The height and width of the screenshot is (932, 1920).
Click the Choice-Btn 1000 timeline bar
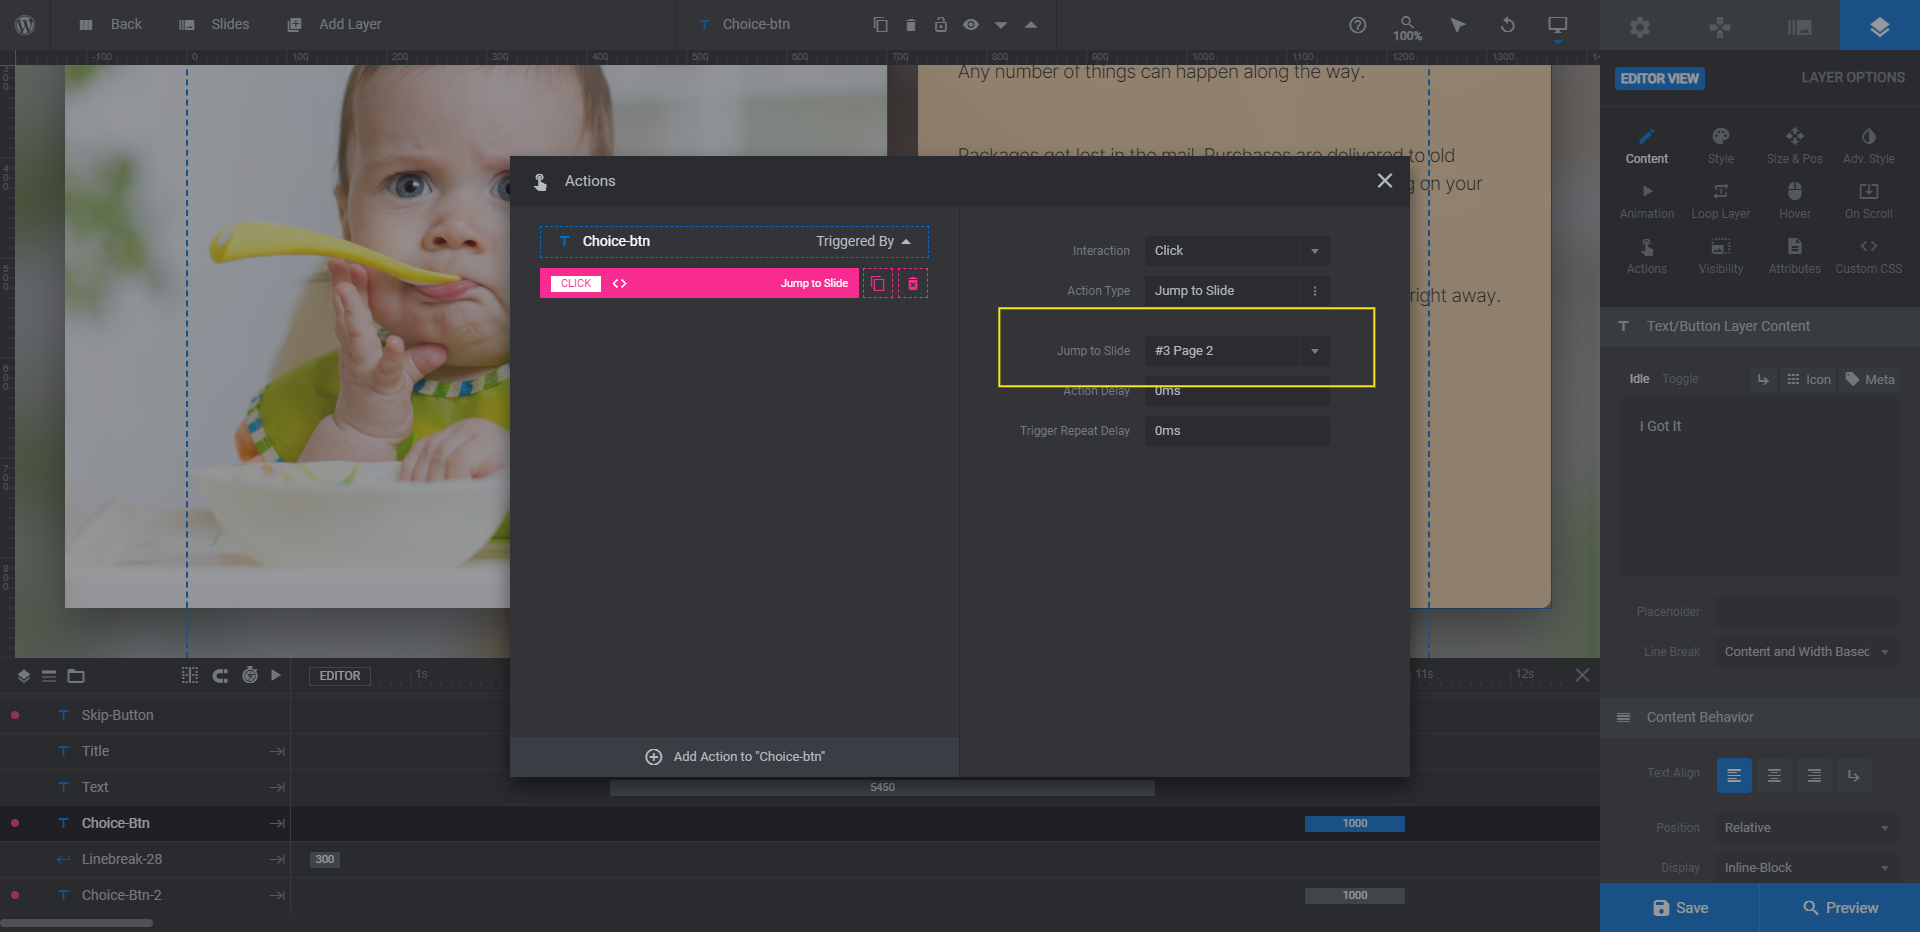[1355, 824]
